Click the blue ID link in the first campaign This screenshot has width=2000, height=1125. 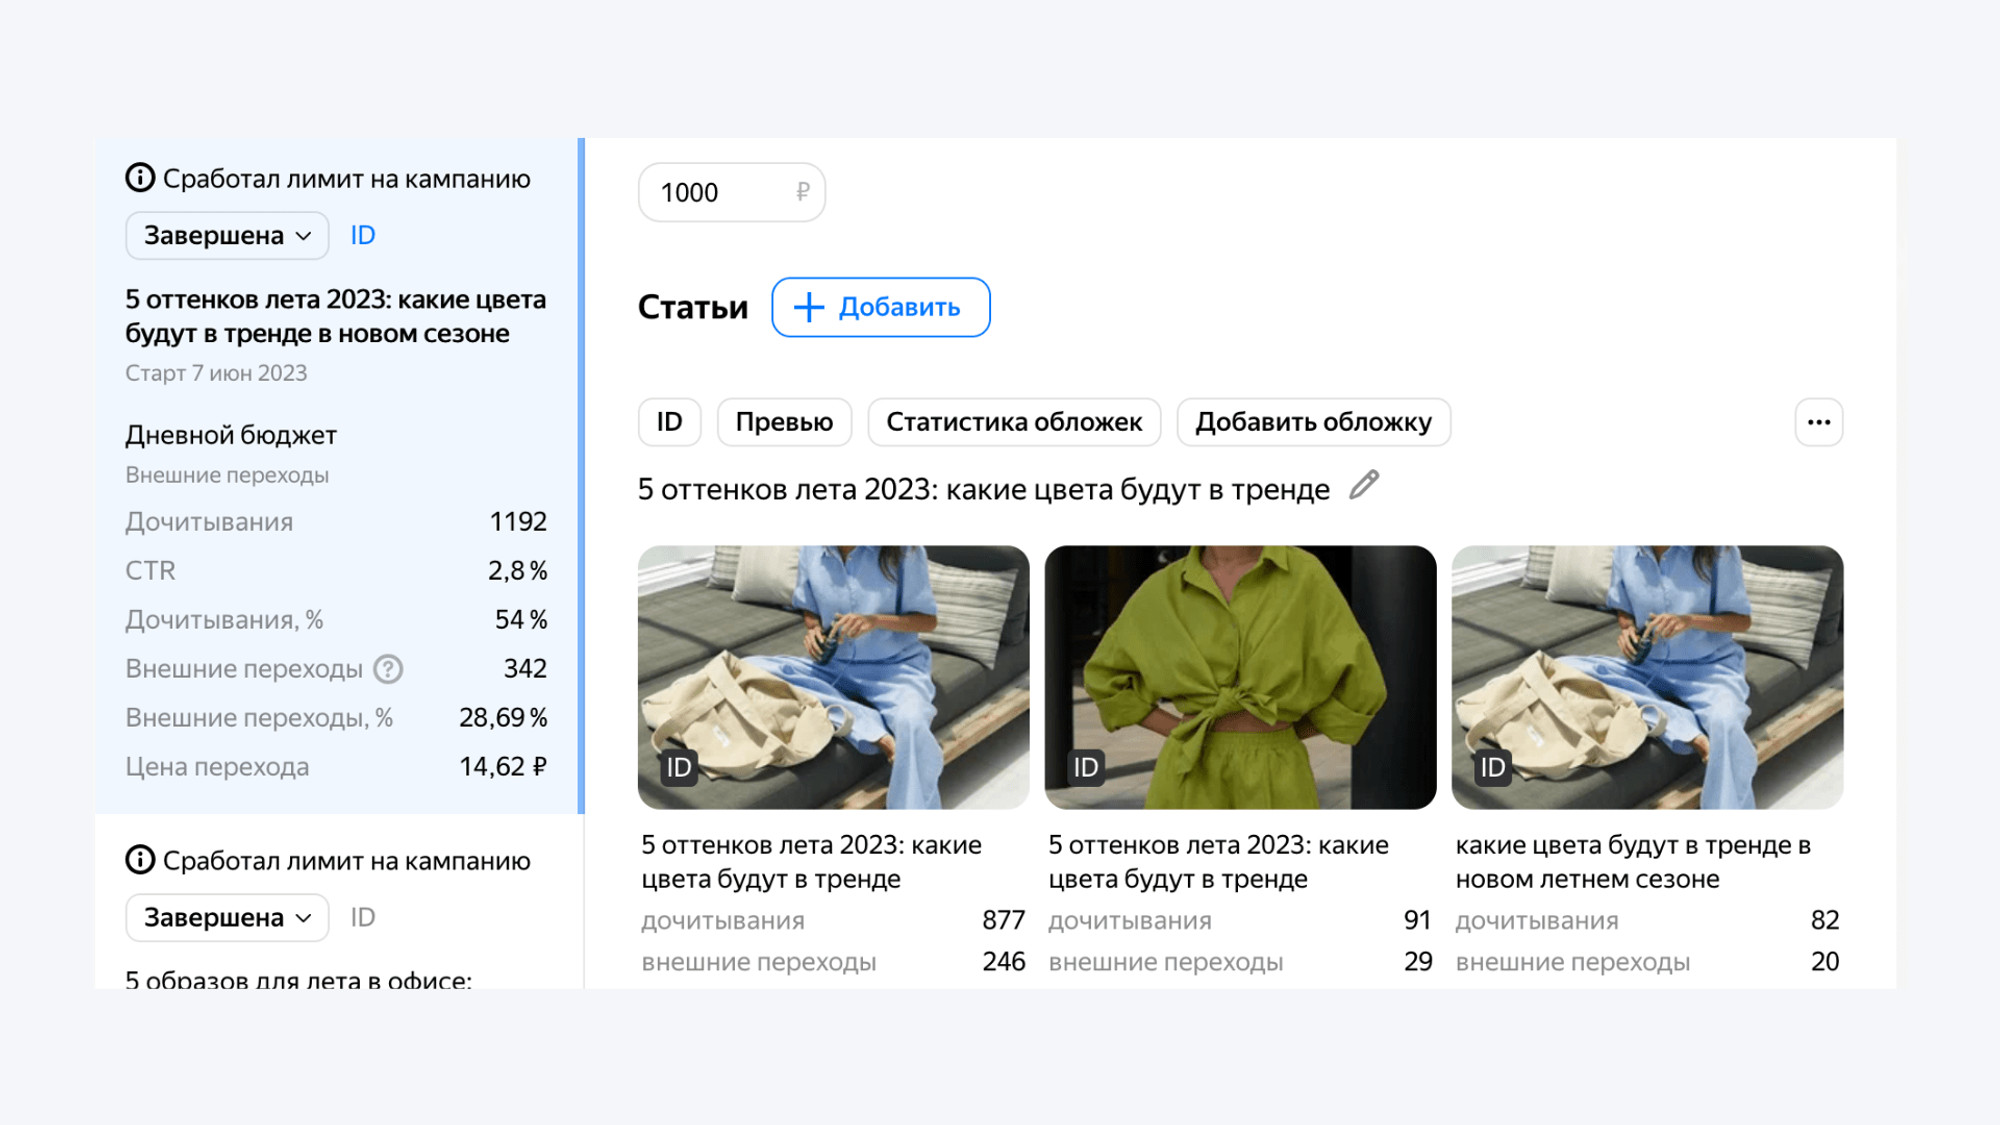362,235
